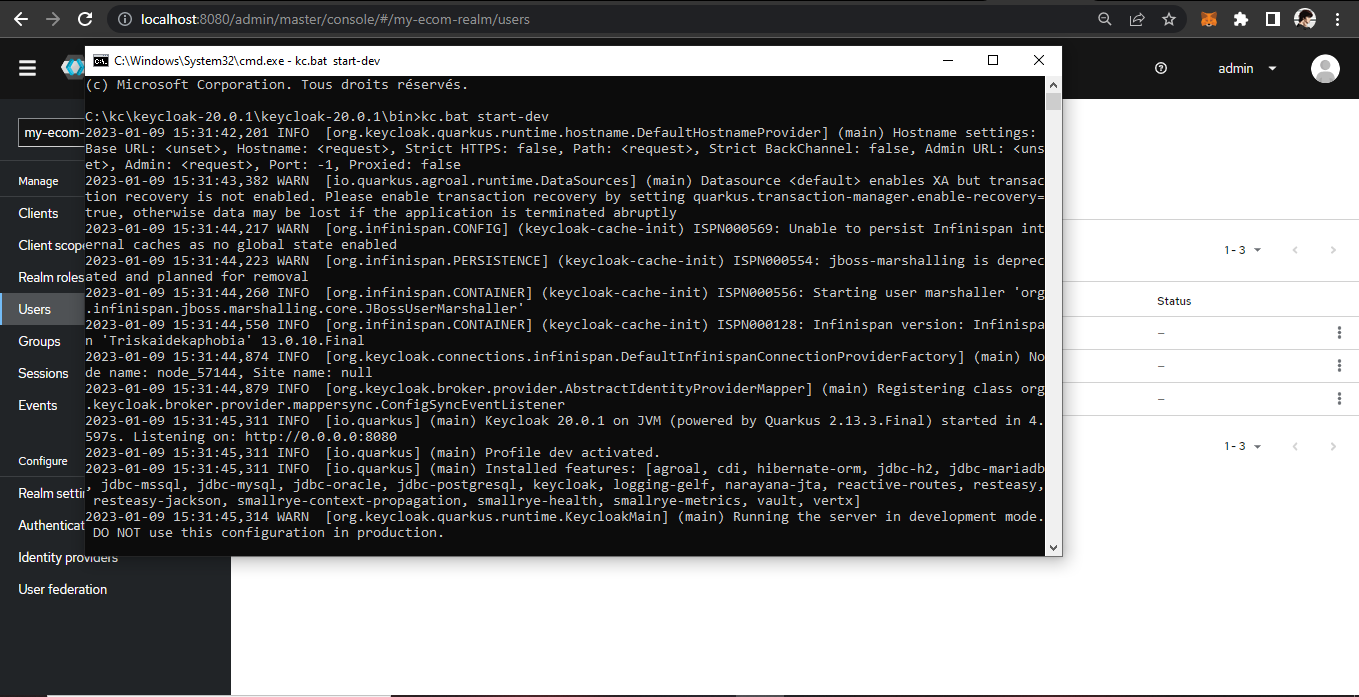1359x697 pixels.
Task: Maximize the cmd.exe window
Action: [x=993, y=61]
